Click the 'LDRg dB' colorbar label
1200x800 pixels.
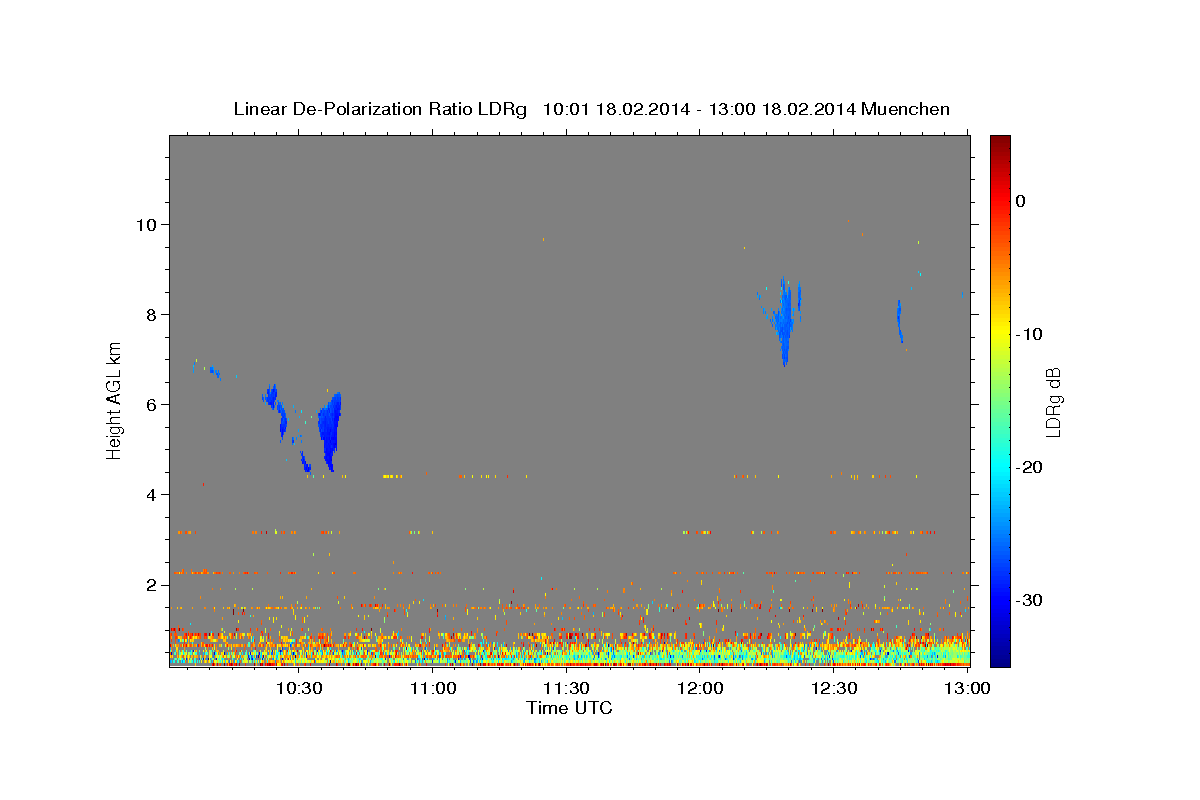[1053, 401]
